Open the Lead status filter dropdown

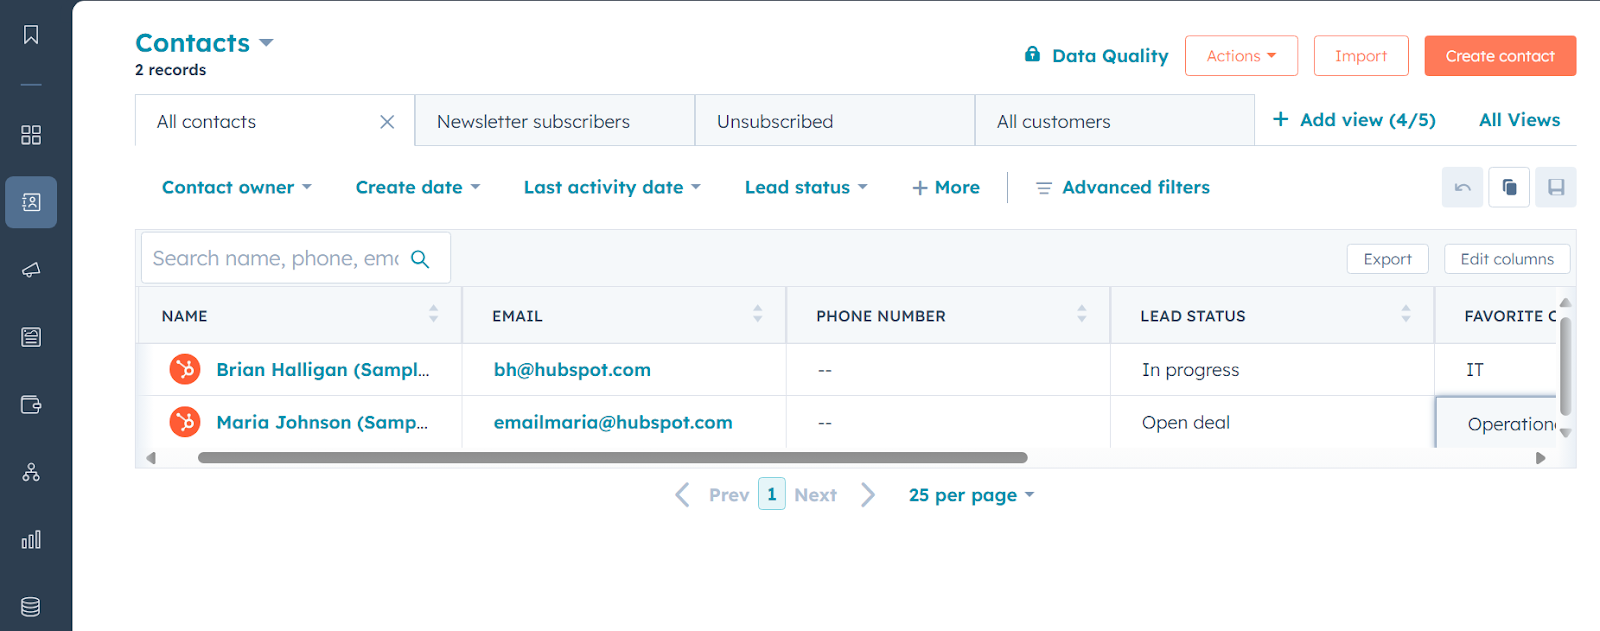tap(806, 187)
